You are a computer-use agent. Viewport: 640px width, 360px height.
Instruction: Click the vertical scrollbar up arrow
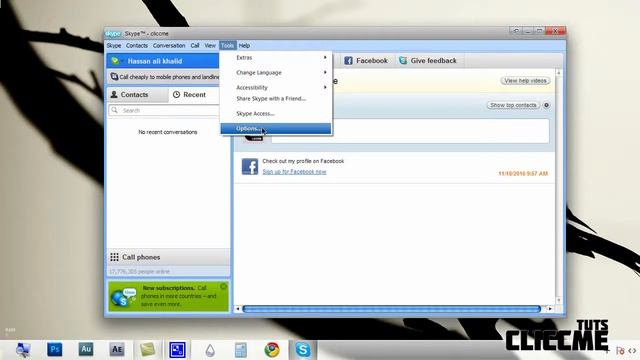[559, 73]
